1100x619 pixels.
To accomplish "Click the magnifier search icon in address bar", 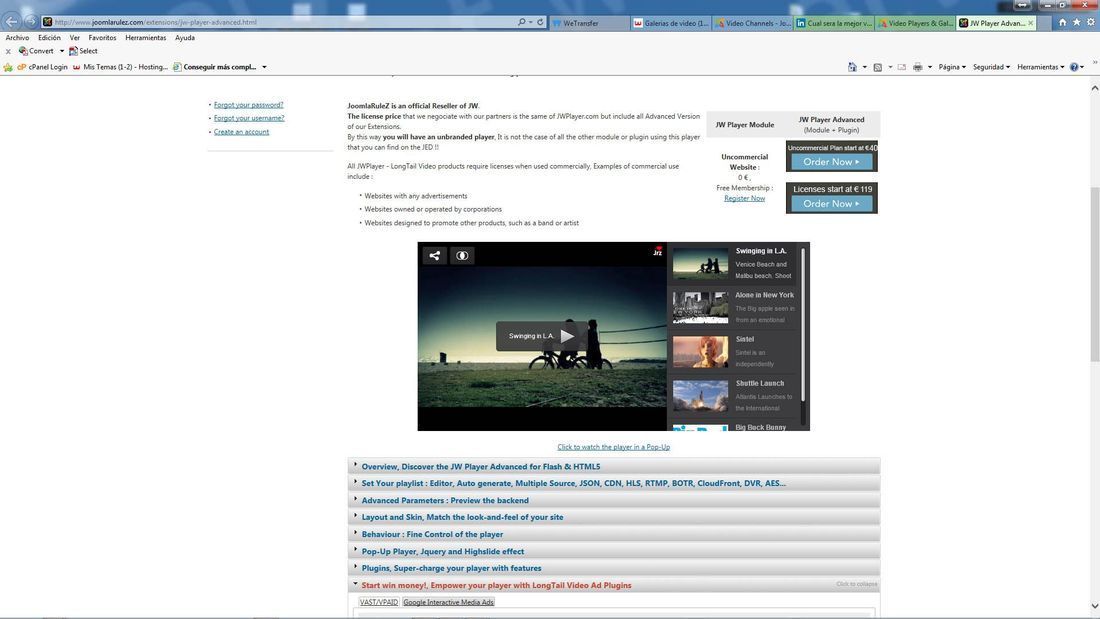I will pos(521,22).
